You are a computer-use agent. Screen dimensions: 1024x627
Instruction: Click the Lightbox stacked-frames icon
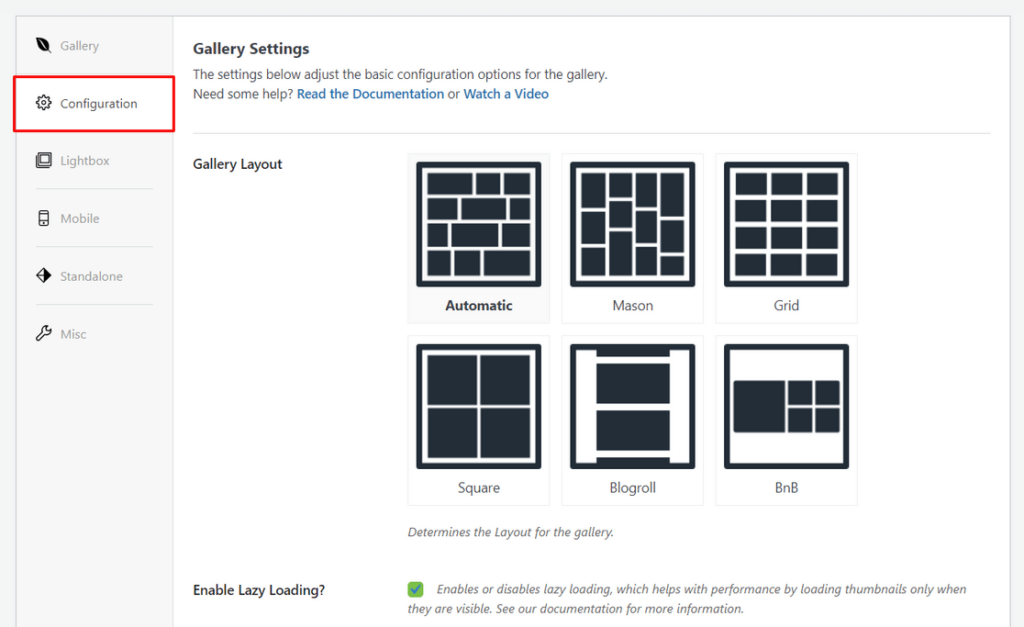[42, 160]
